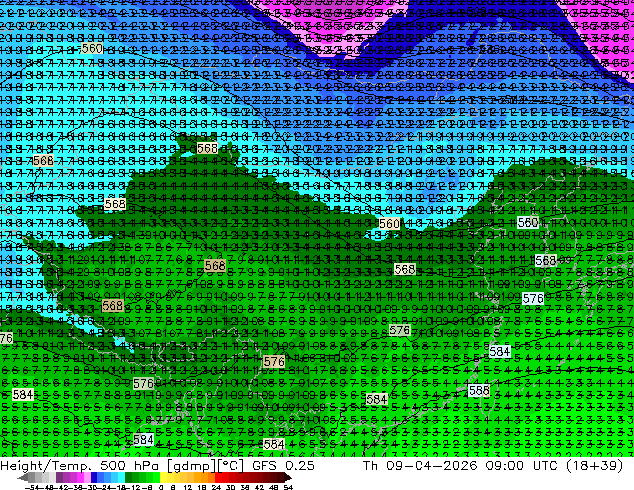
Task: Pick the darkest green scale segment
Action: 129,477
